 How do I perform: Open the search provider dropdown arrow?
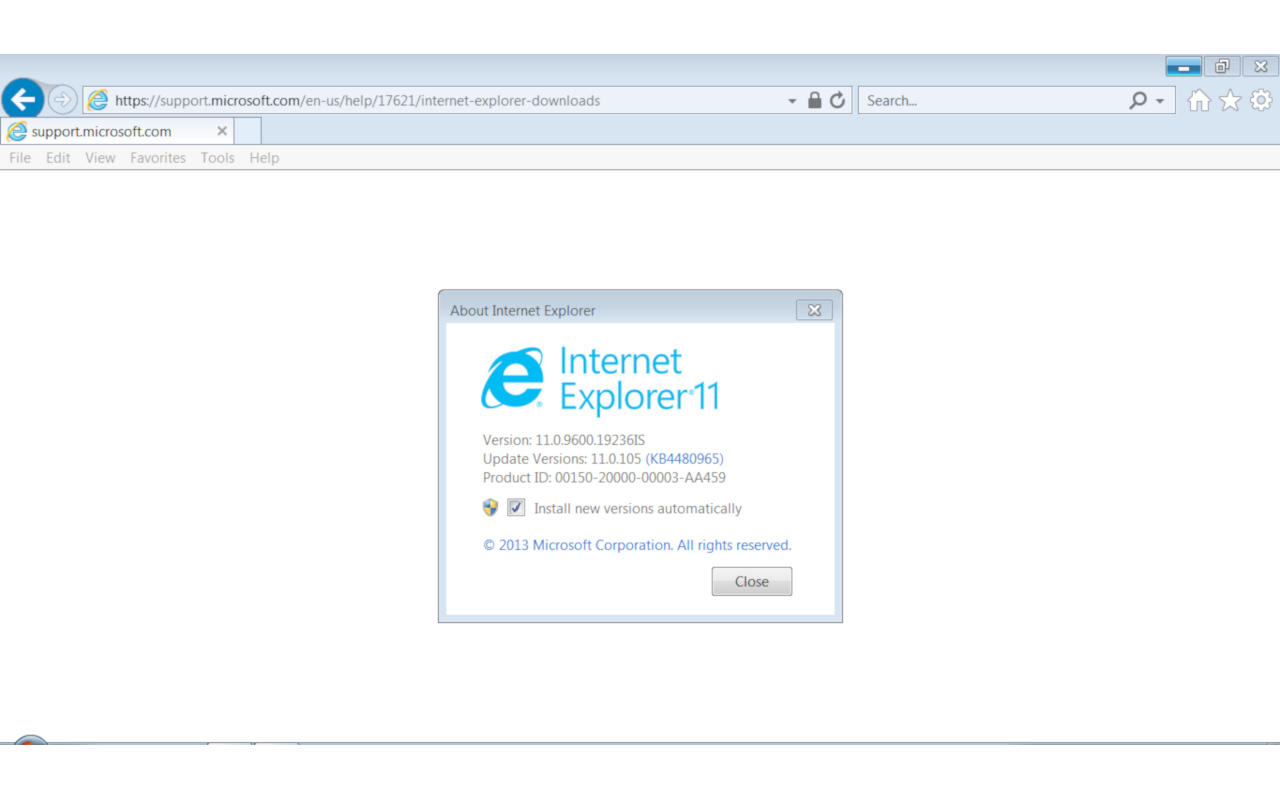point(1160,101)
